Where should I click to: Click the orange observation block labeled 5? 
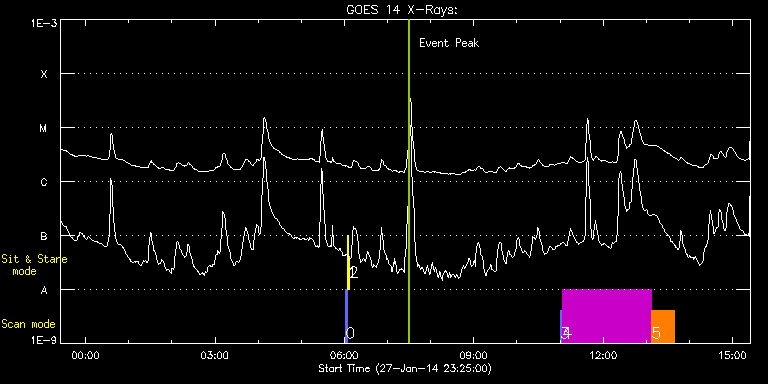(663, 326)
